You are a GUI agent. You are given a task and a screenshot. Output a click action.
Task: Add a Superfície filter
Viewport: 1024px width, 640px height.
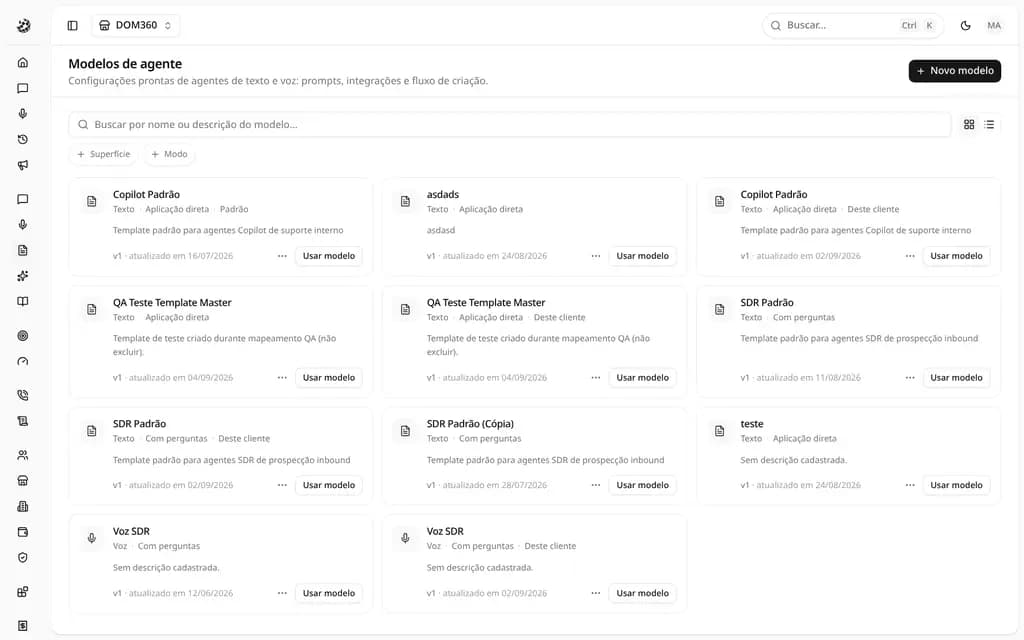(x=103, y=154)
